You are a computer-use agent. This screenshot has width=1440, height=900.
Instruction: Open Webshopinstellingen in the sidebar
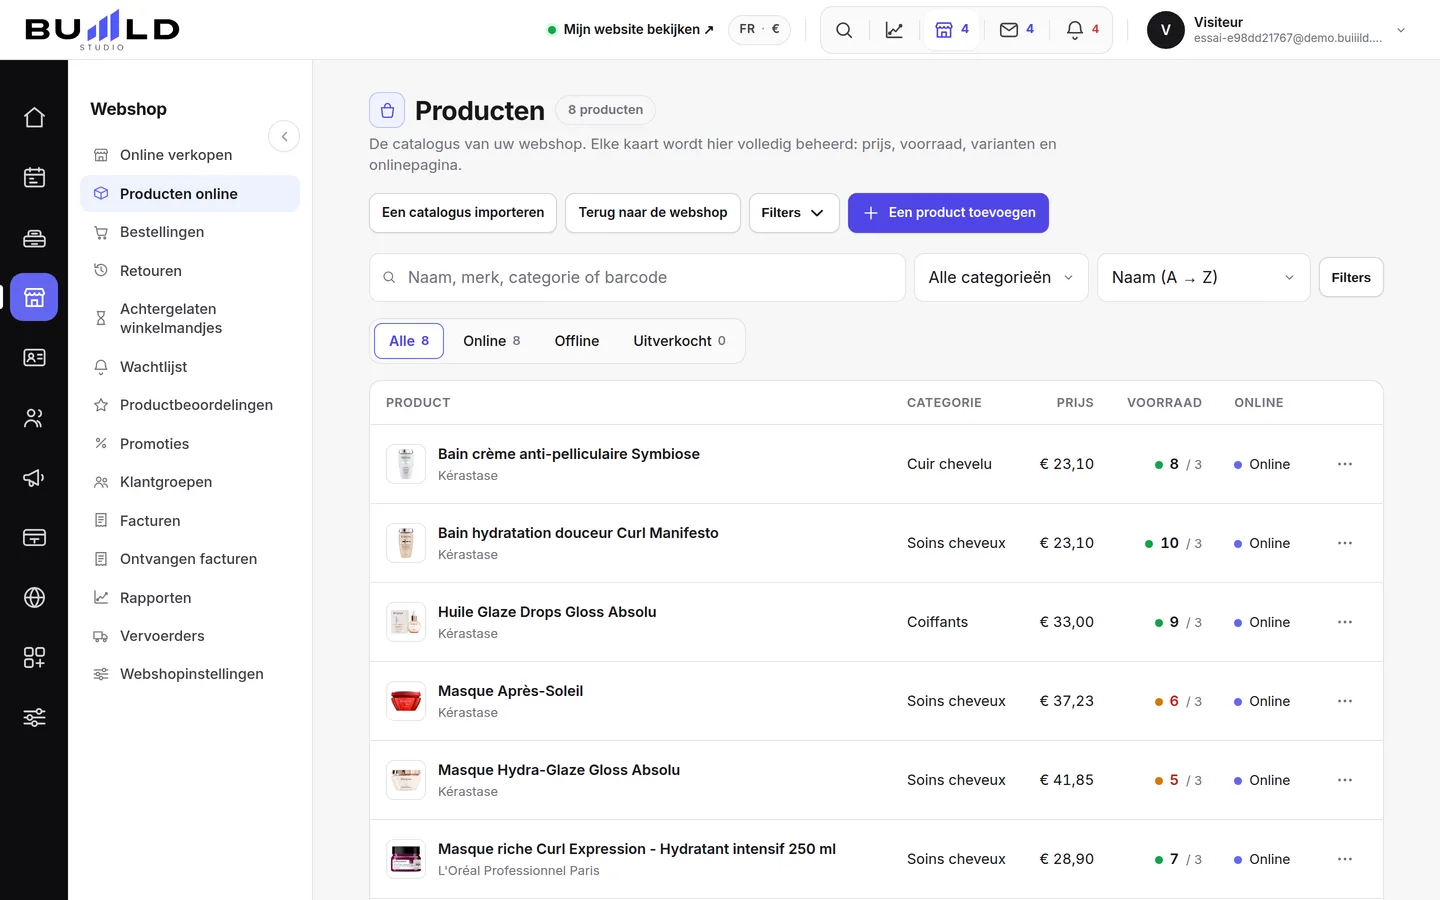pos(190,674)
